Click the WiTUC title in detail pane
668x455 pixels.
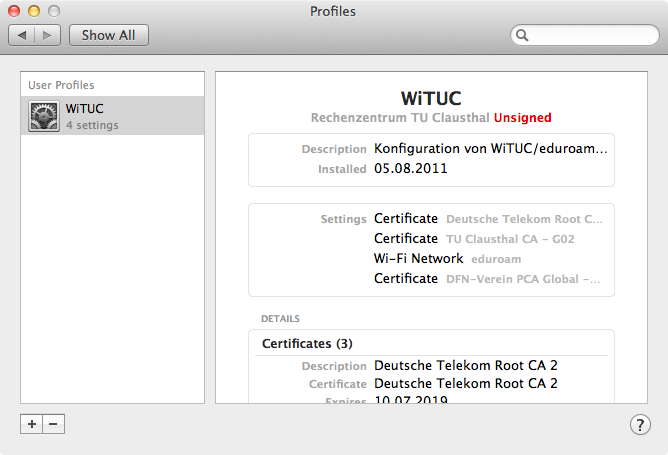430,98
